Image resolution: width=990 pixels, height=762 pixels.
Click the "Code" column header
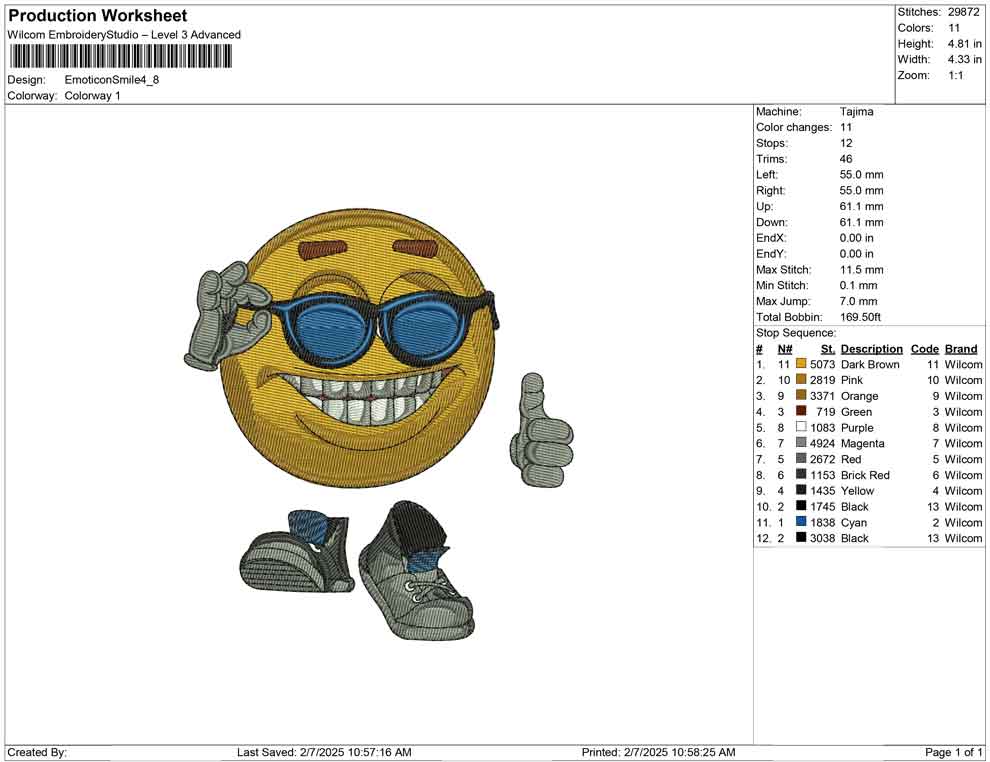tap(925, 349)
